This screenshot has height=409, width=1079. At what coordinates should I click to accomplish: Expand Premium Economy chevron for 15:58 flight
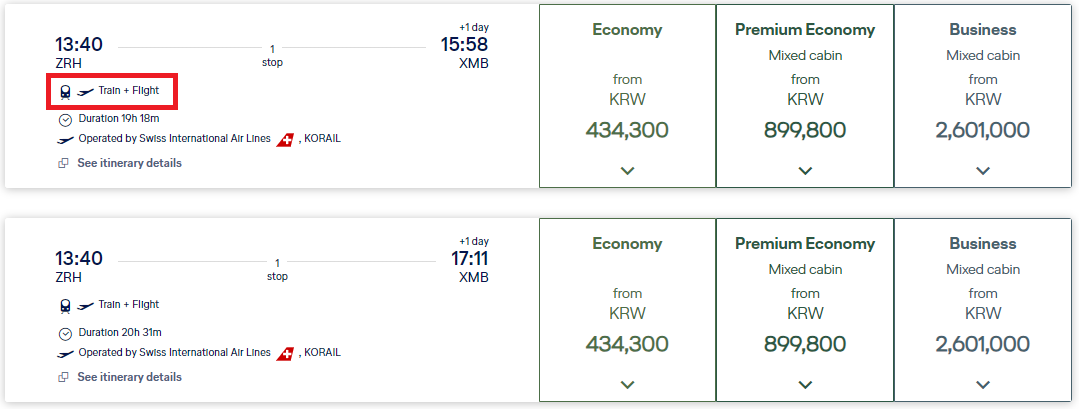(x=805, y=171)
